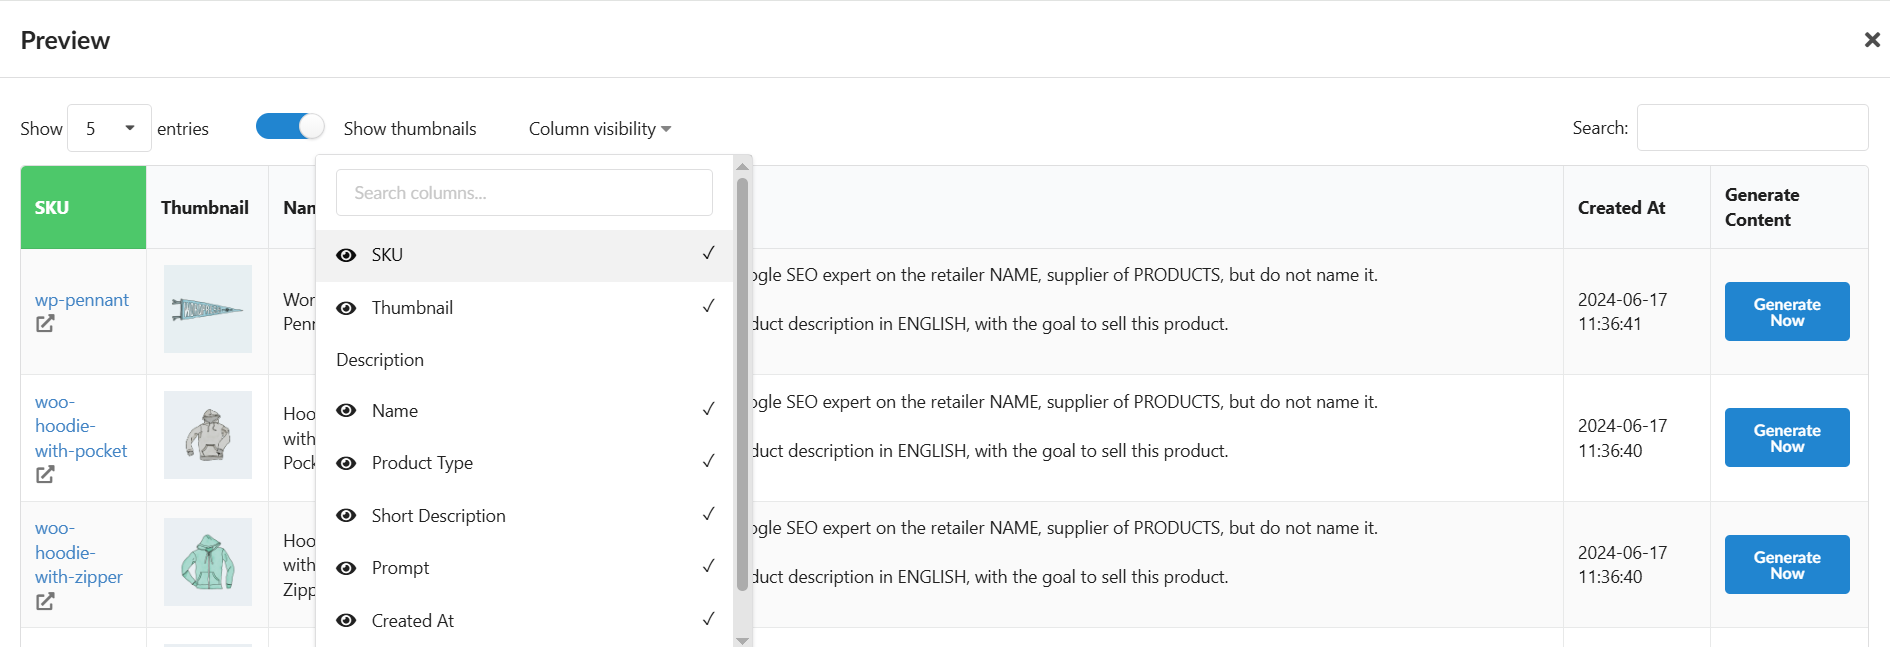1890x647 pixels.
Task: Click the pennant product thumbnail
Action: tap(208, 309)
